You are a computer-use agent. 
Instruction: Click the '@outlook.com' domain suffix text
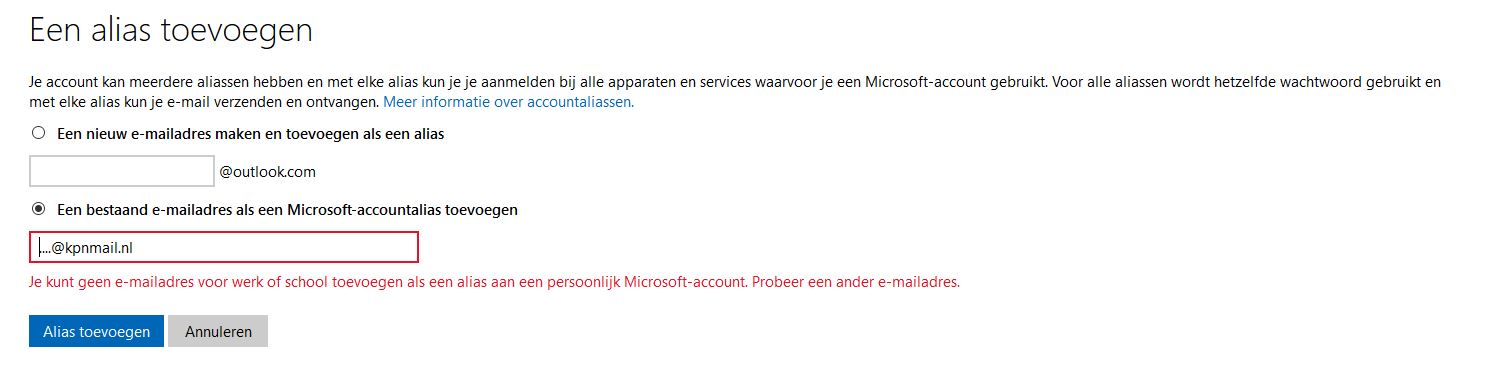268,172
